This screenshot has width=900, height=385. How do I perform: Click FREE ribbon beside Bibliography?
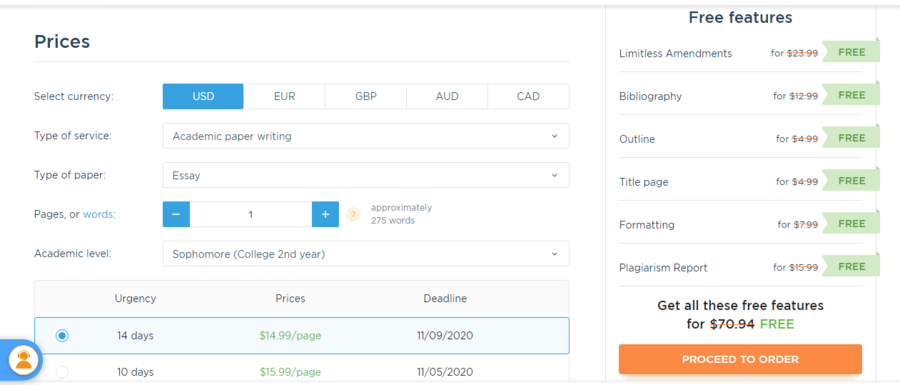tap(851, 95)
